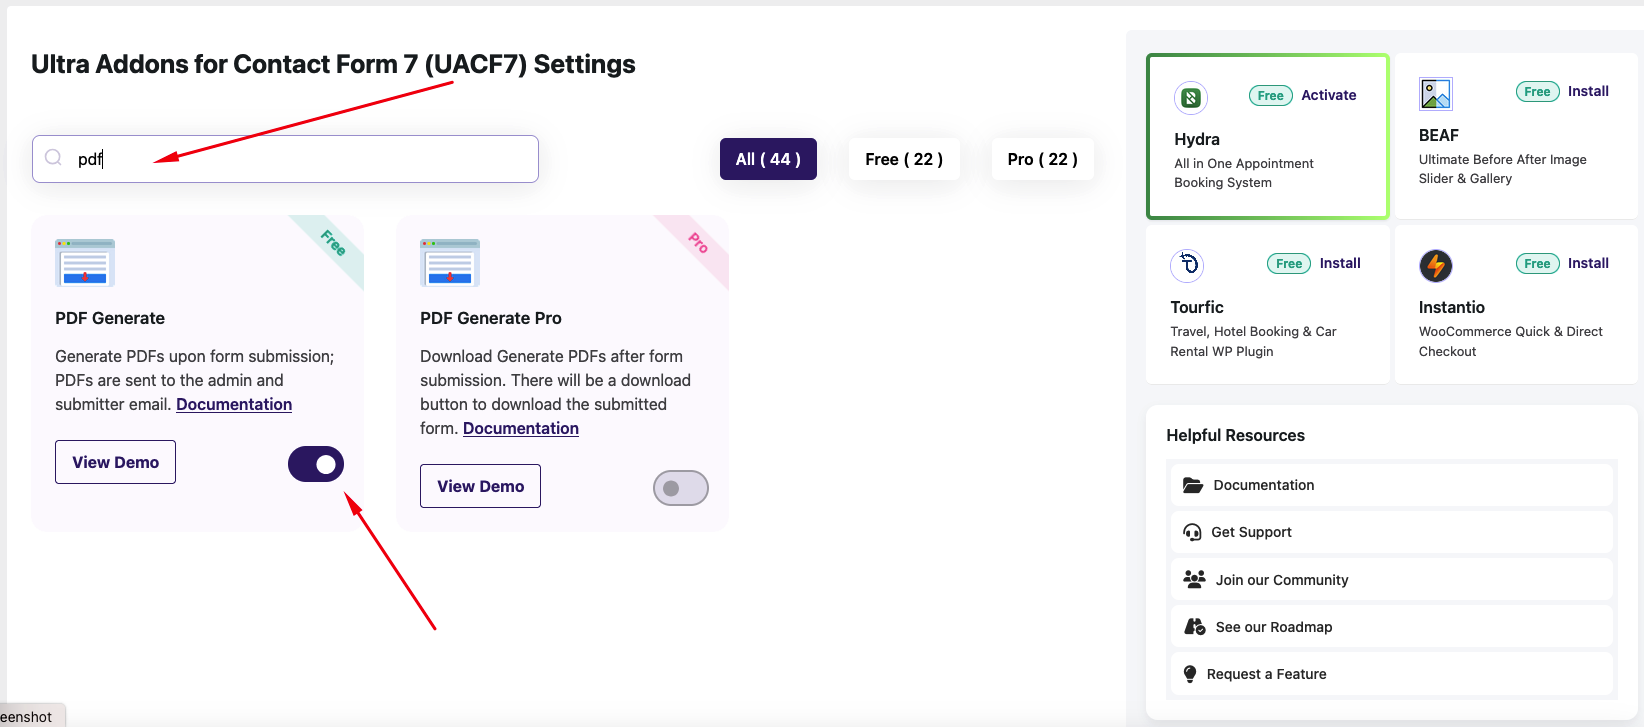Open View Demo for PDF Generate
This screenshot has width=1644, height=727.
116,462
